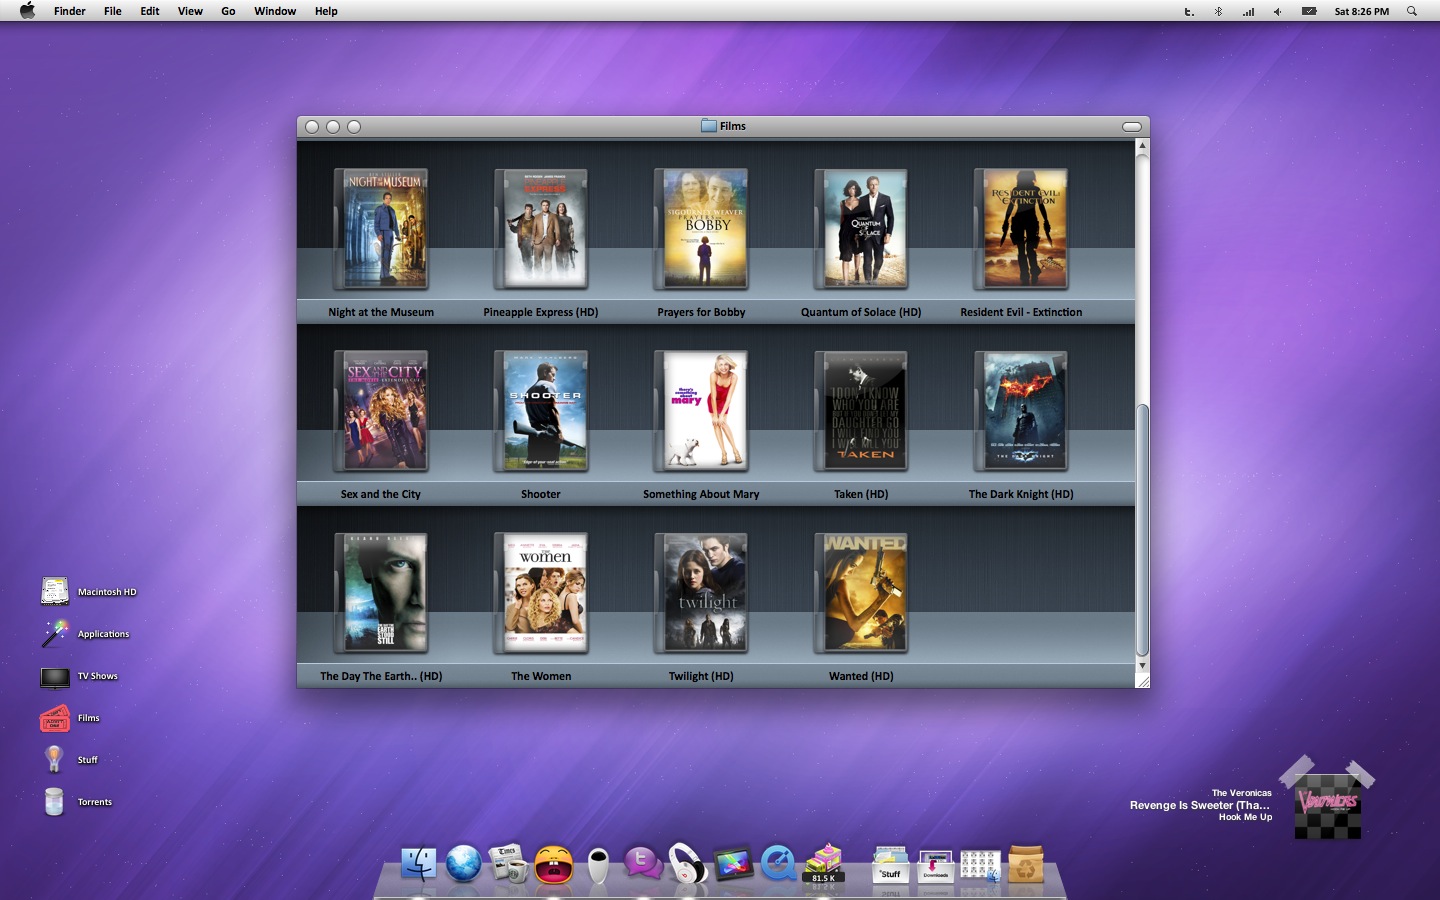The image size is (1440, 900).
Task: Select The Women film cover icon
Action: (541, 593)
